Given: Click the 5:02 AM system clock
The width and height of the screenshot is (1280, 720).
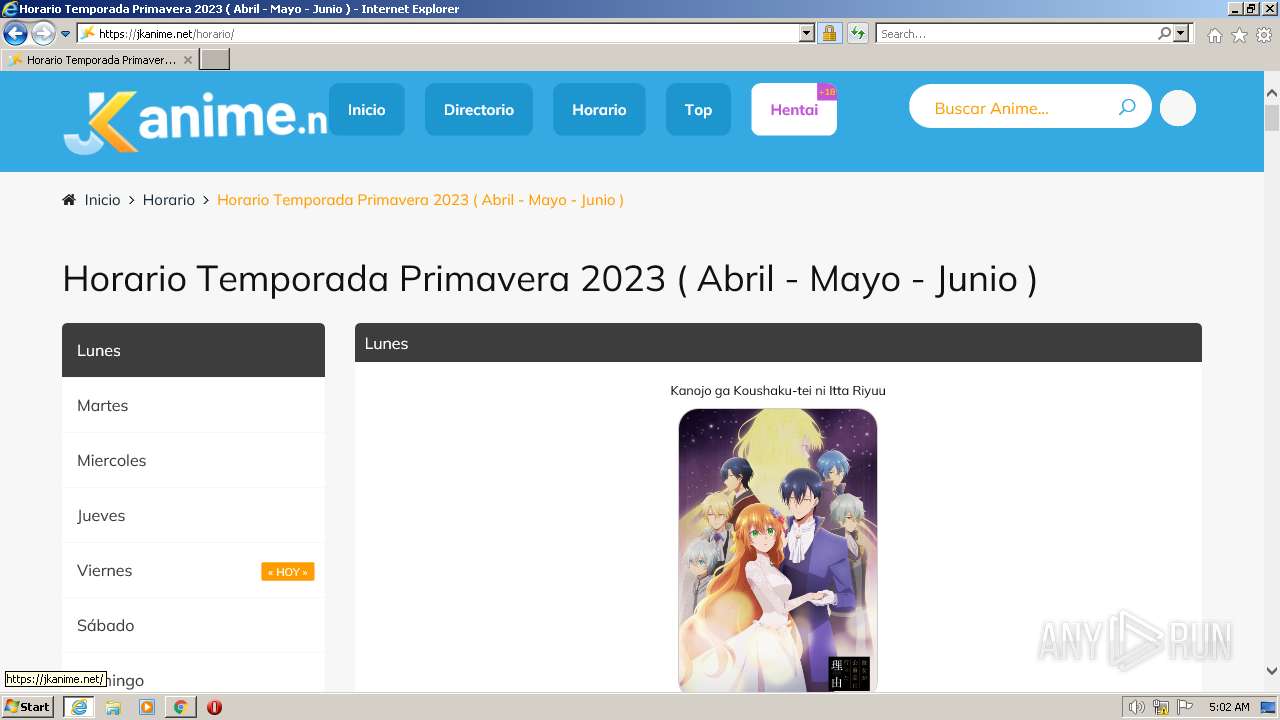Looking at the screenshot, I should point(1228,707).
